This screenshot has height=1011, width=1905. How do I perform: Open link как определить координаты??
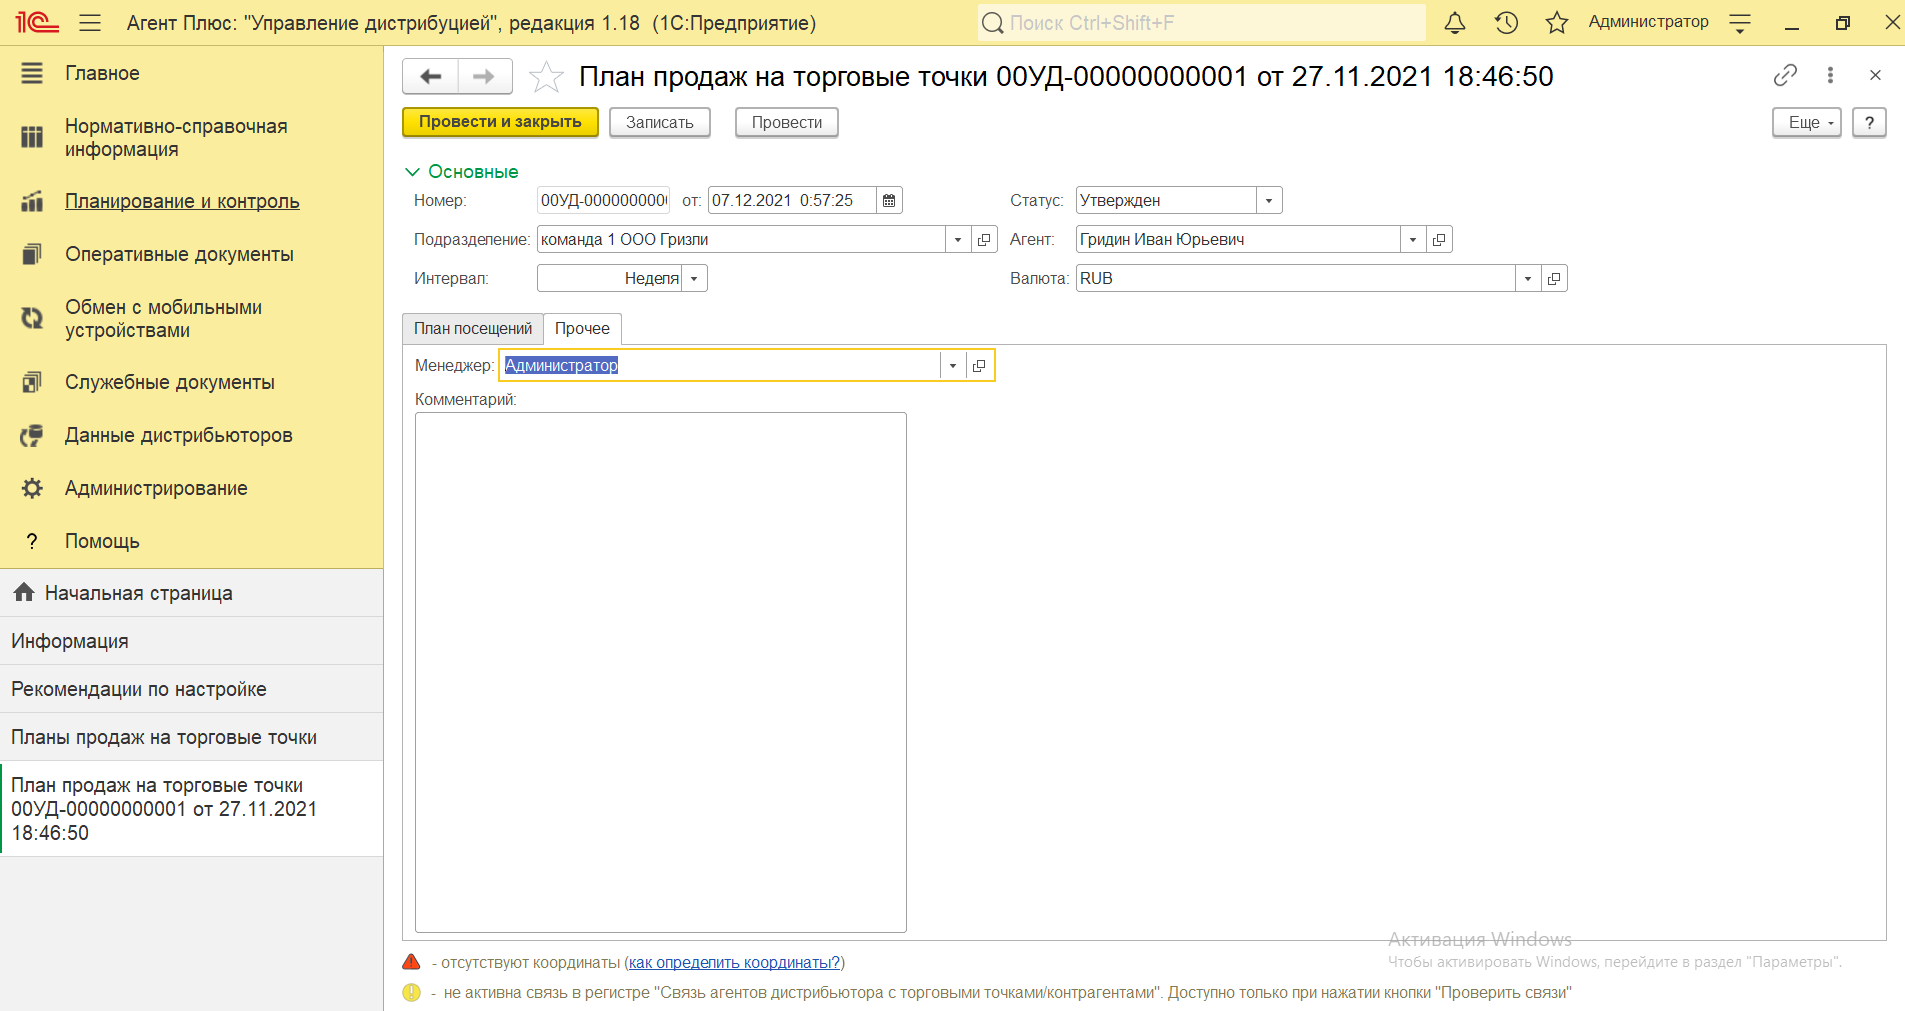click(x=734, y=962)
